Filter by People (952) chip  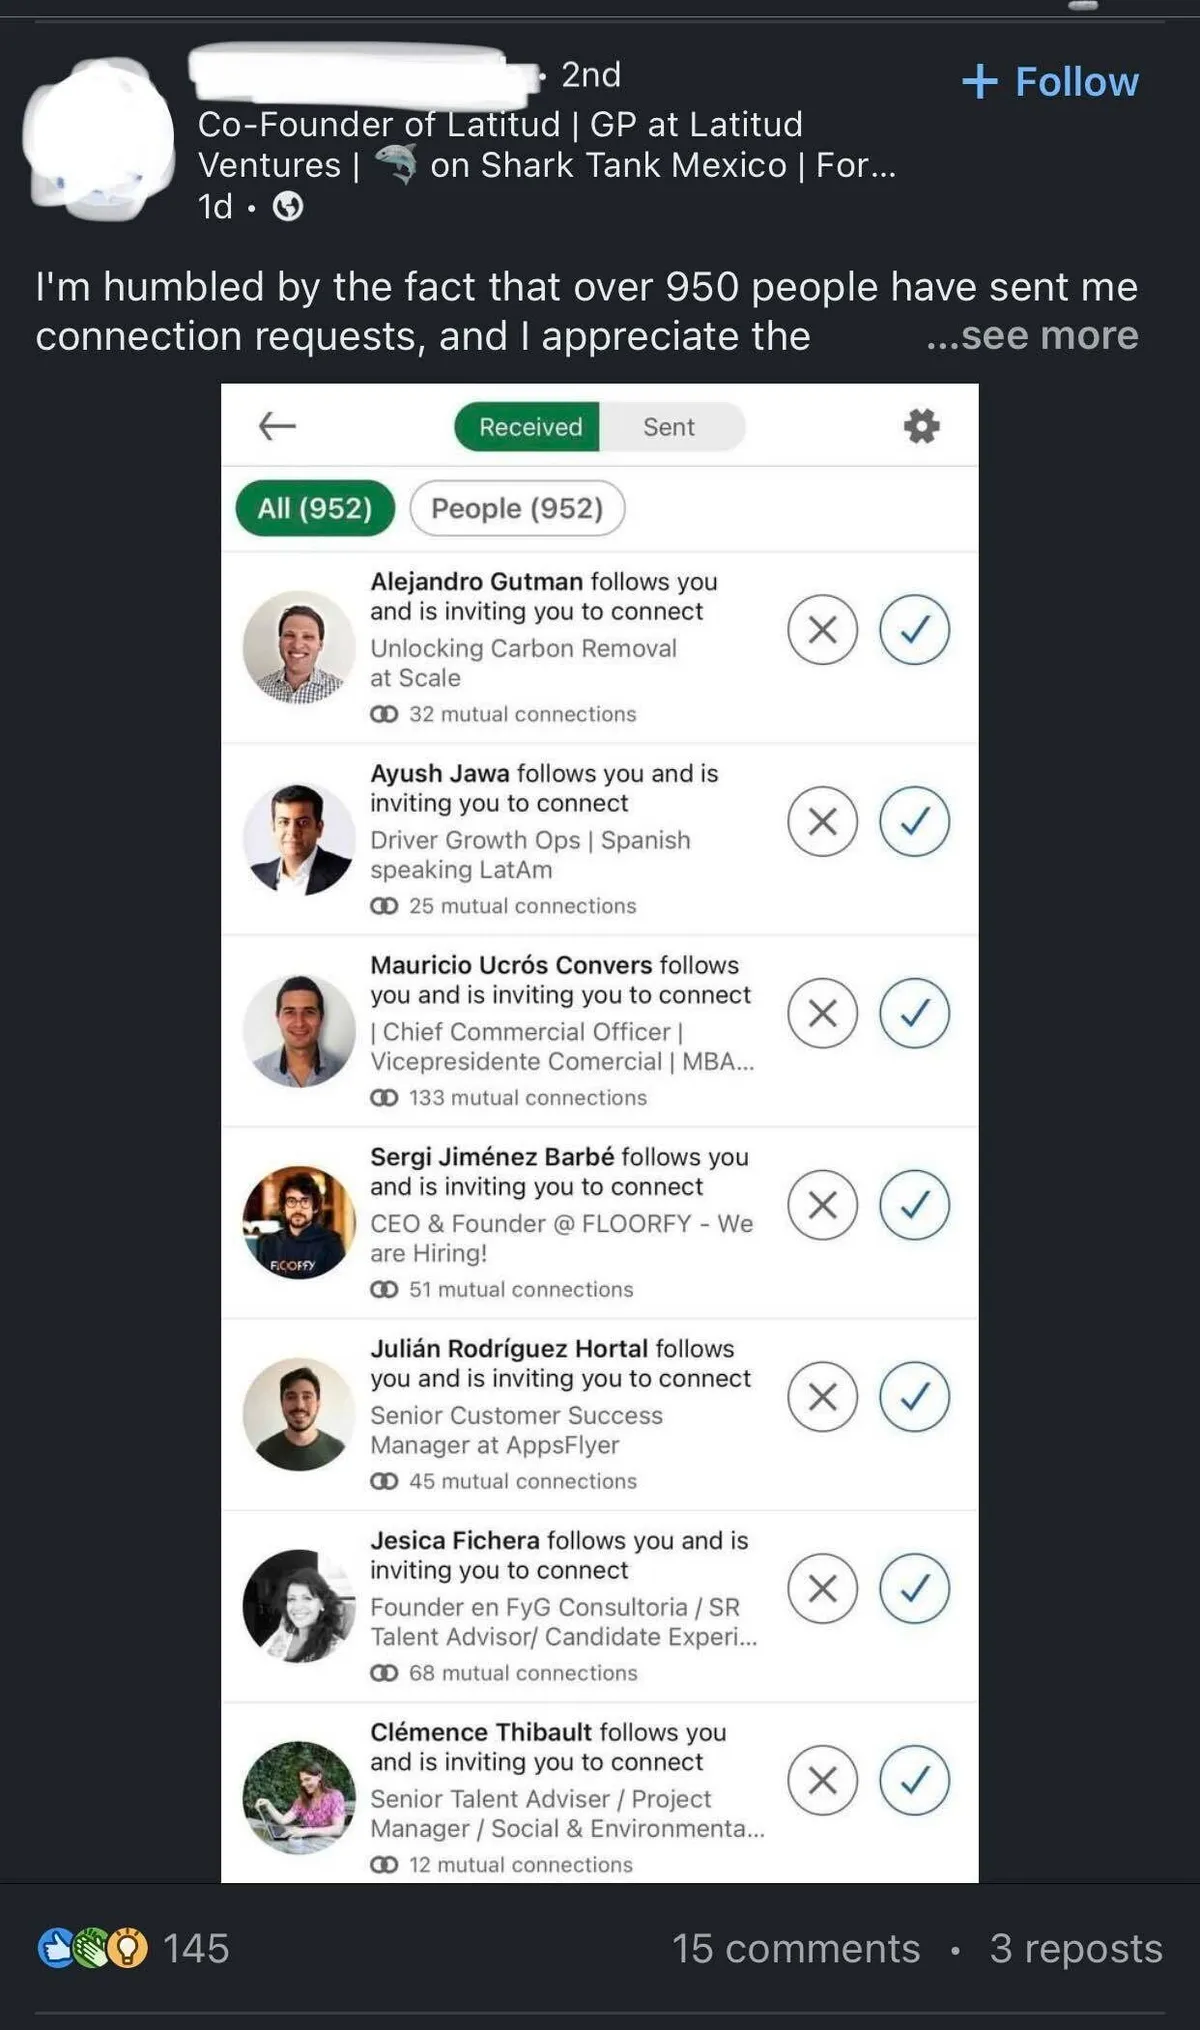coord(517,508)
